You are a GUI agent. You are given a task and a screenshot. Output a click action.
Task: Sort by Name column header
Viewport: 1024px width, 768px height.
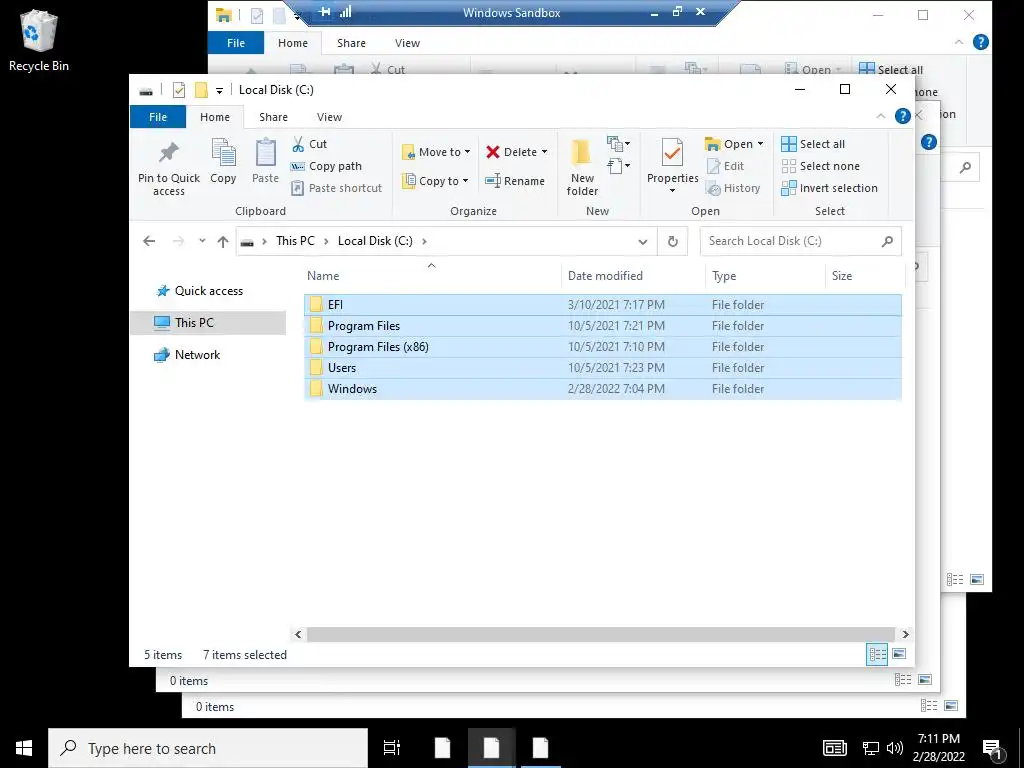(431, 276)
